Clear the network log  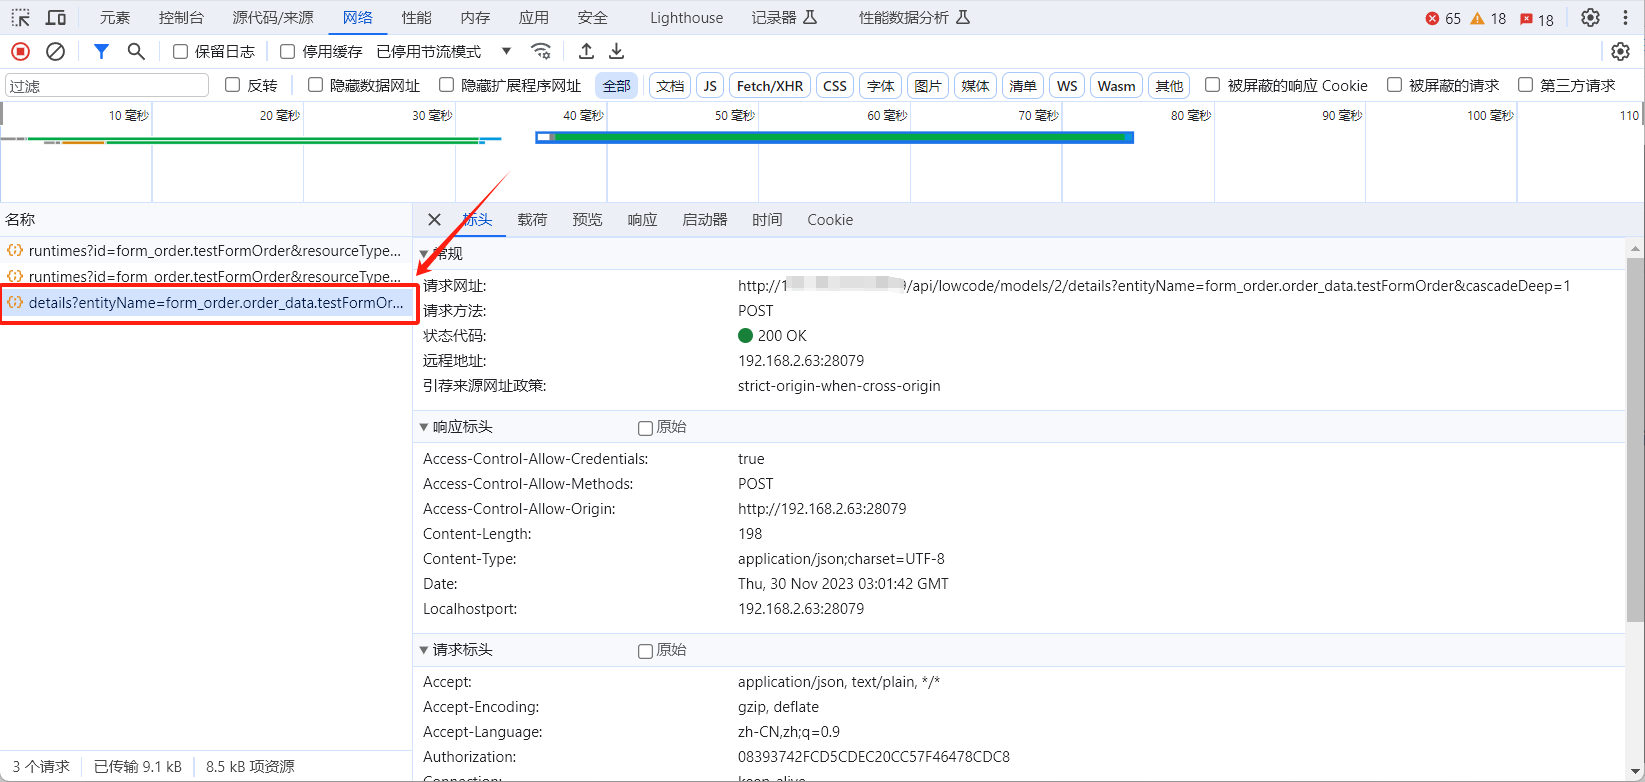pos(56,51)
